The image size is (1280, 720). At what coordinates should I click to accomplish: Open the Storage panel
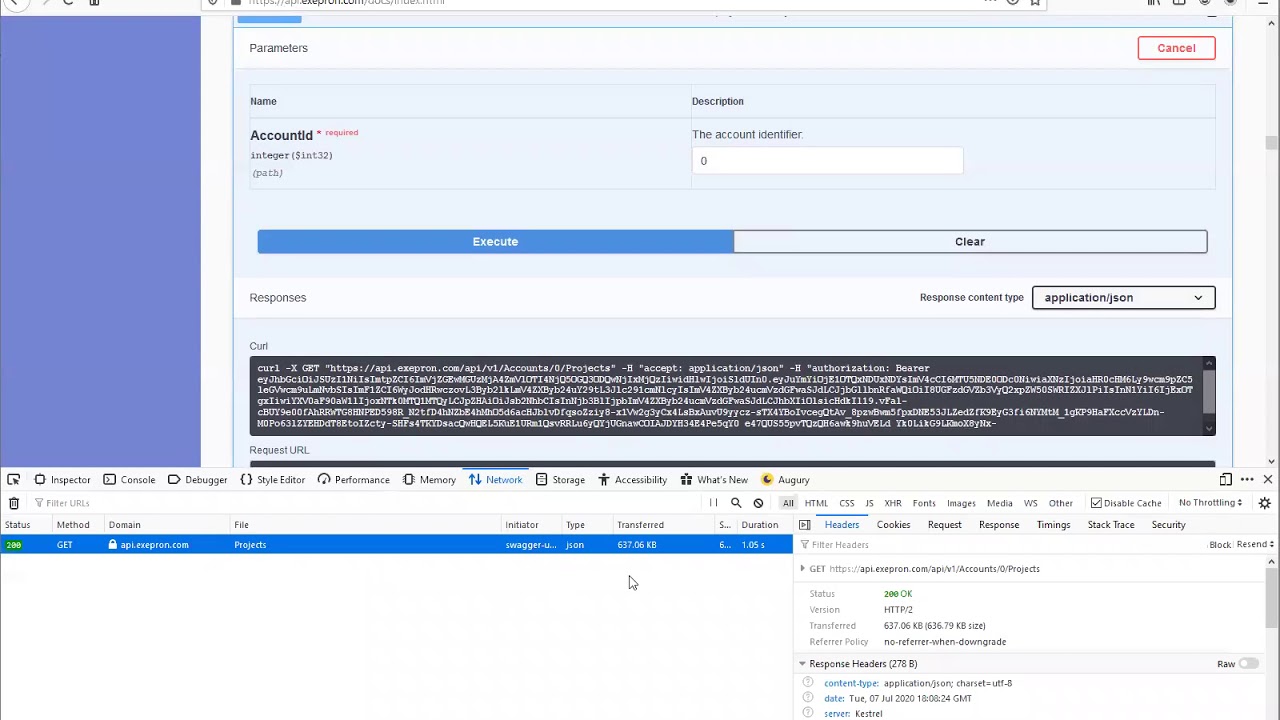point(560,480)
